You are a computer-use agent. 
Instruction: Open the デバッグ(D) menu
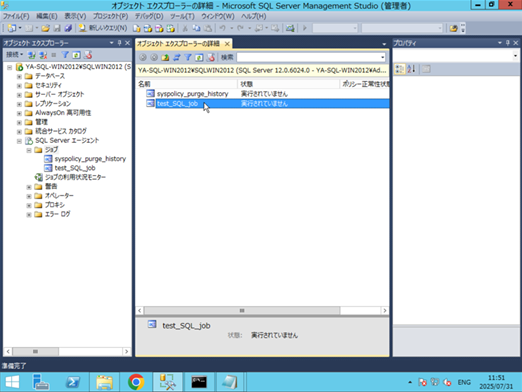click(x=149, y=16)
